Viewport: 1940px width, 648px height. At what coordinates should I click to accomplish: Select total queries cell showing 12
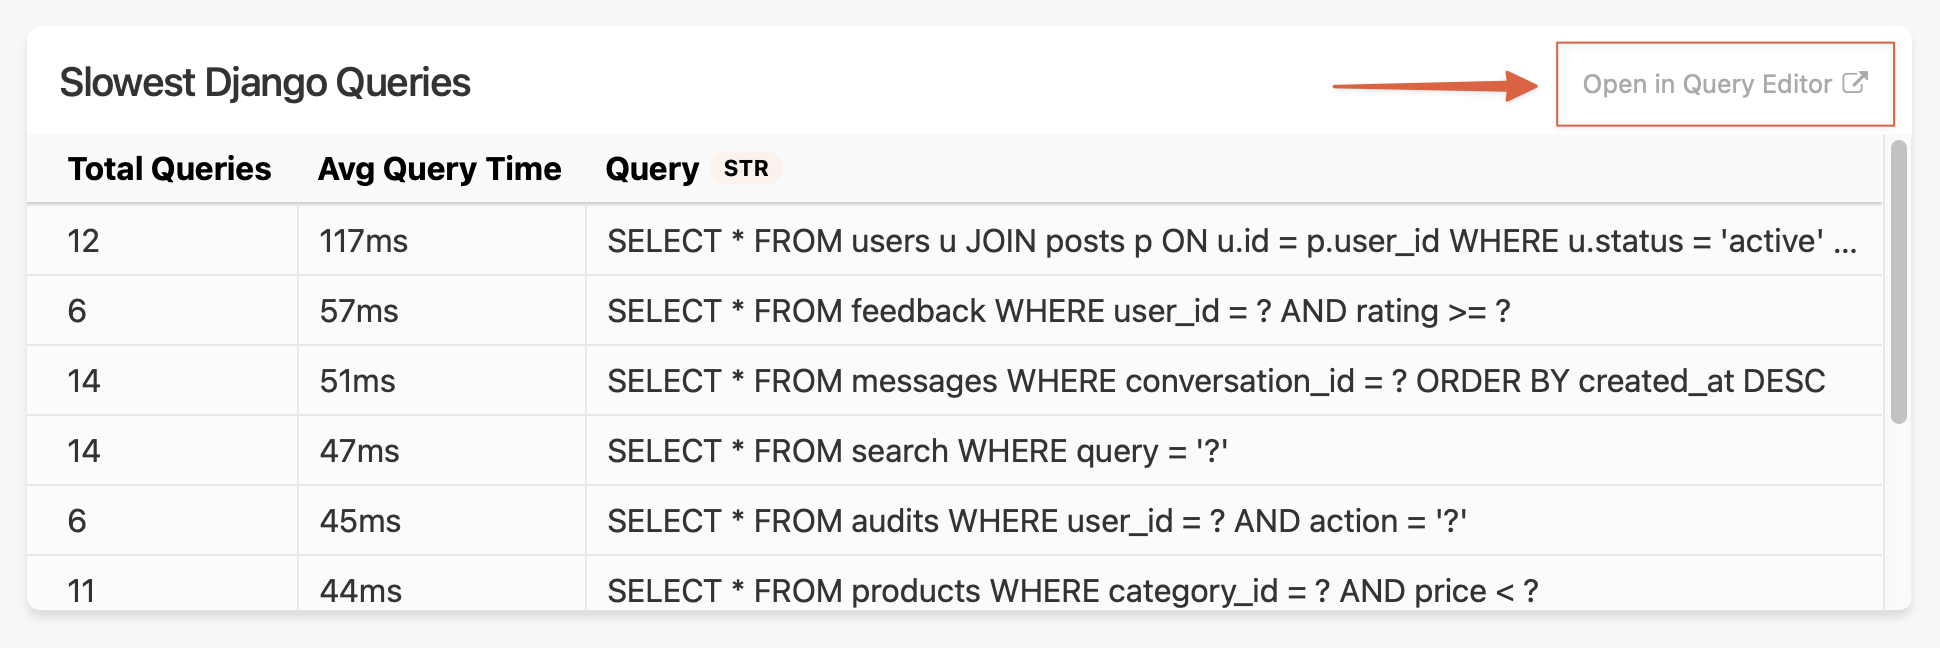[x=84, y=241]
